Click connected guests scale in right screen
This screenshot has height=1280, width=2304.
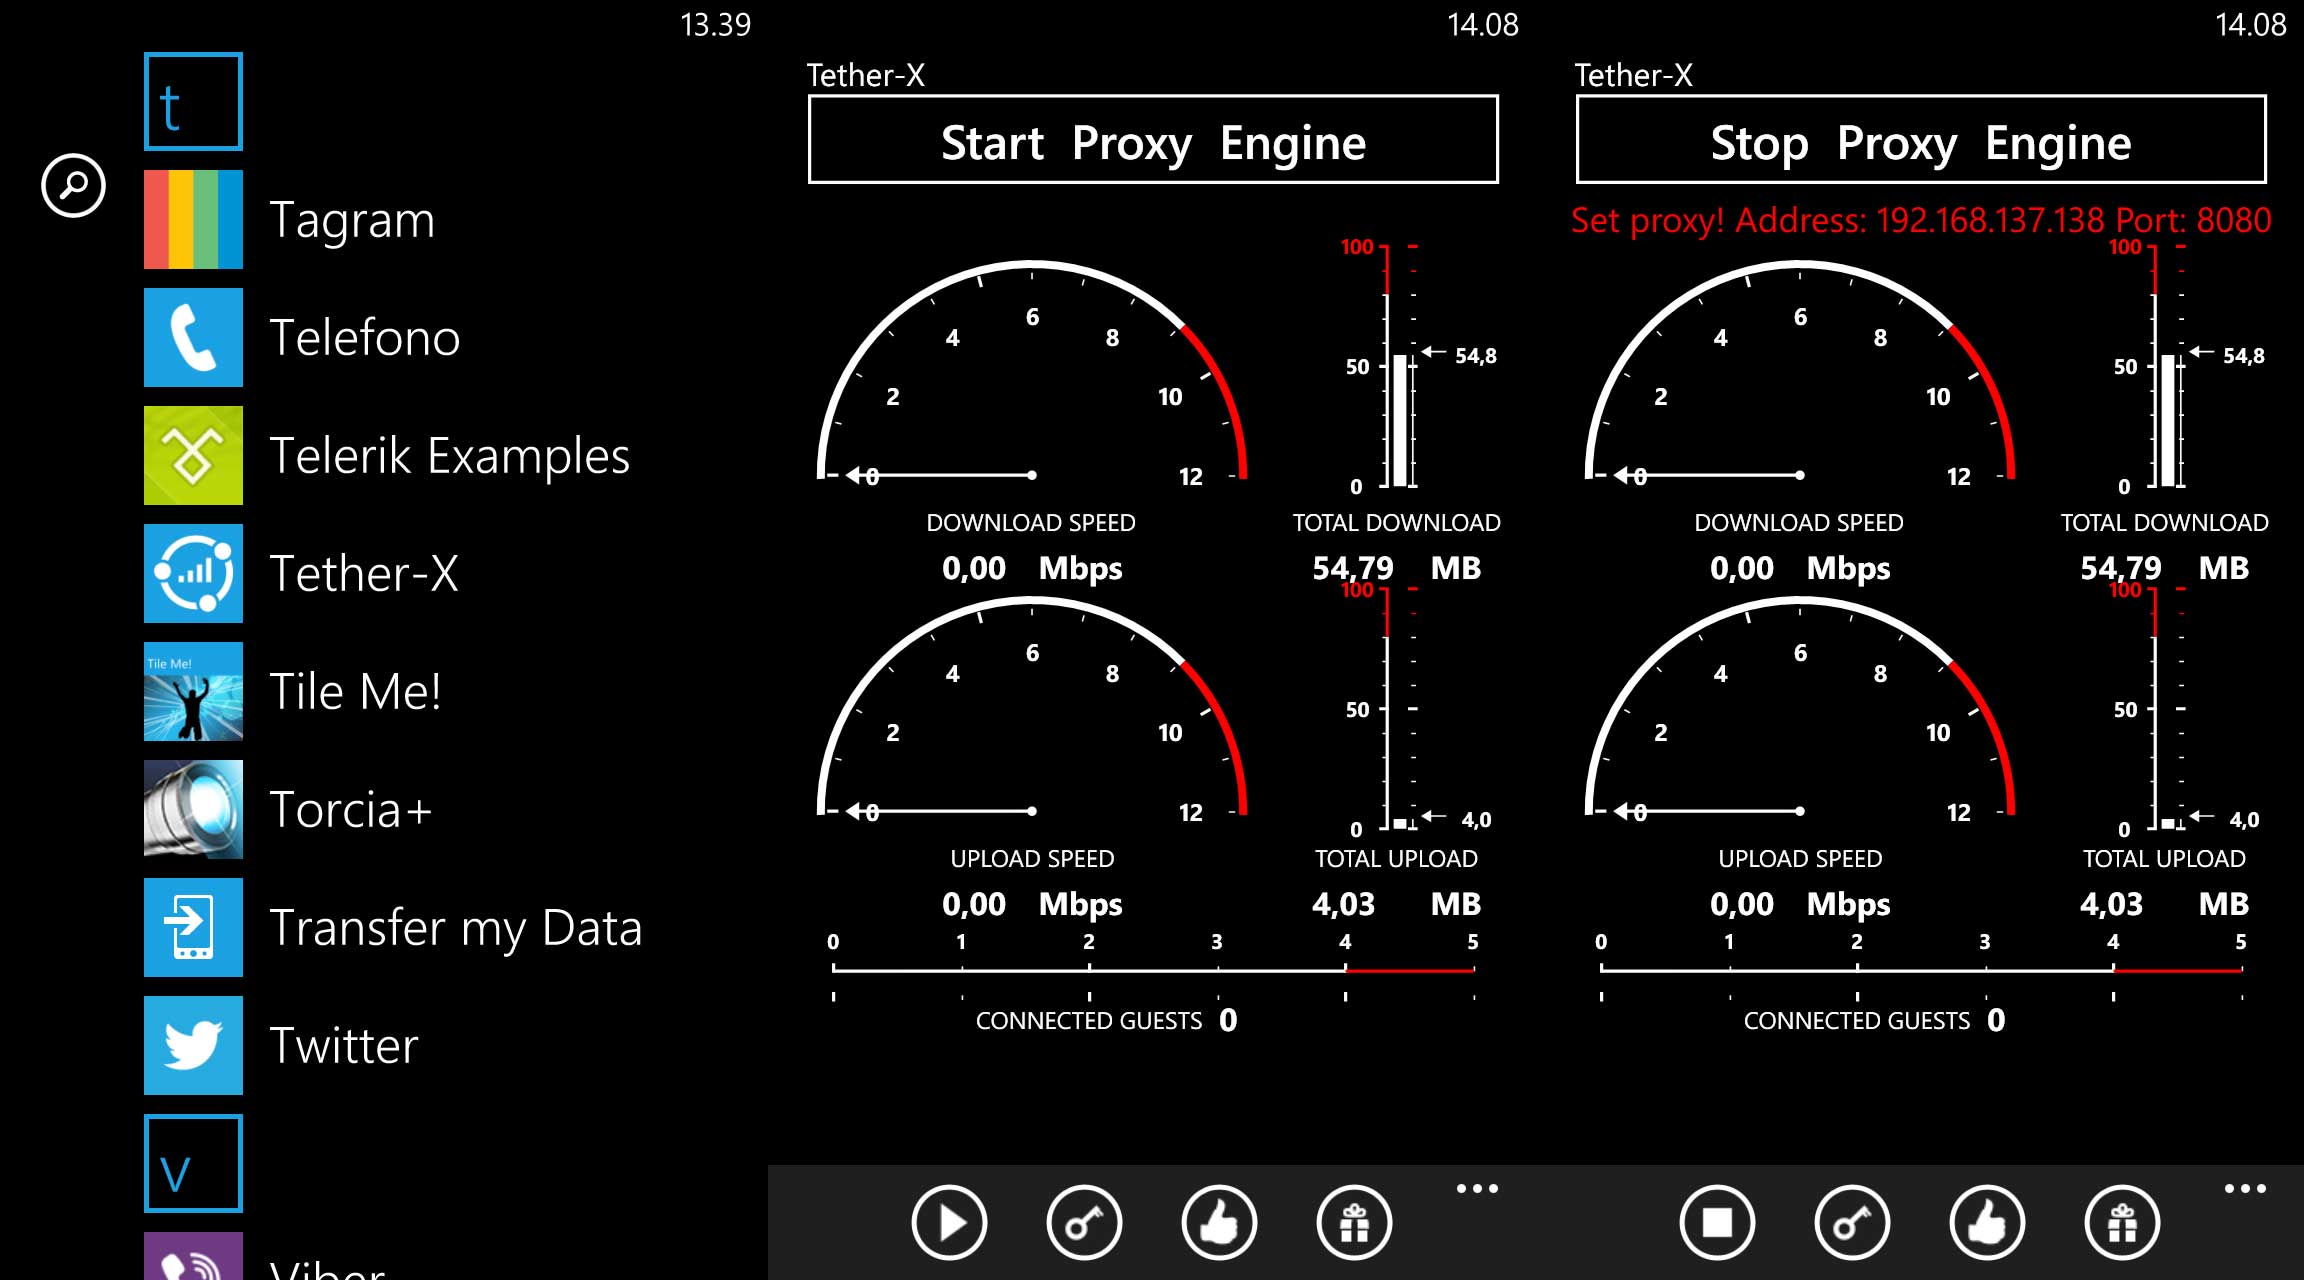pyautogui.click(x=1921, y=968)
